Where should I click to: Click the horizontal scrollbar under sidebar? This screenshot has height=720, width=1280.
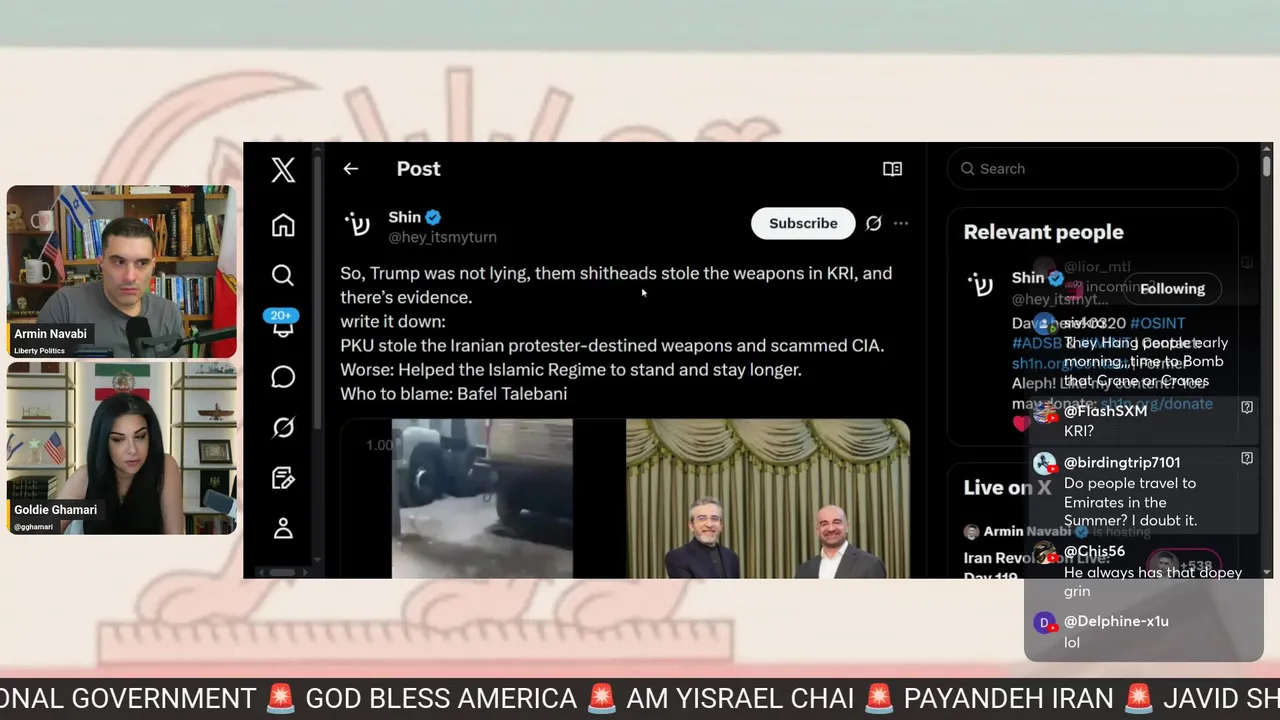(283, 572)
